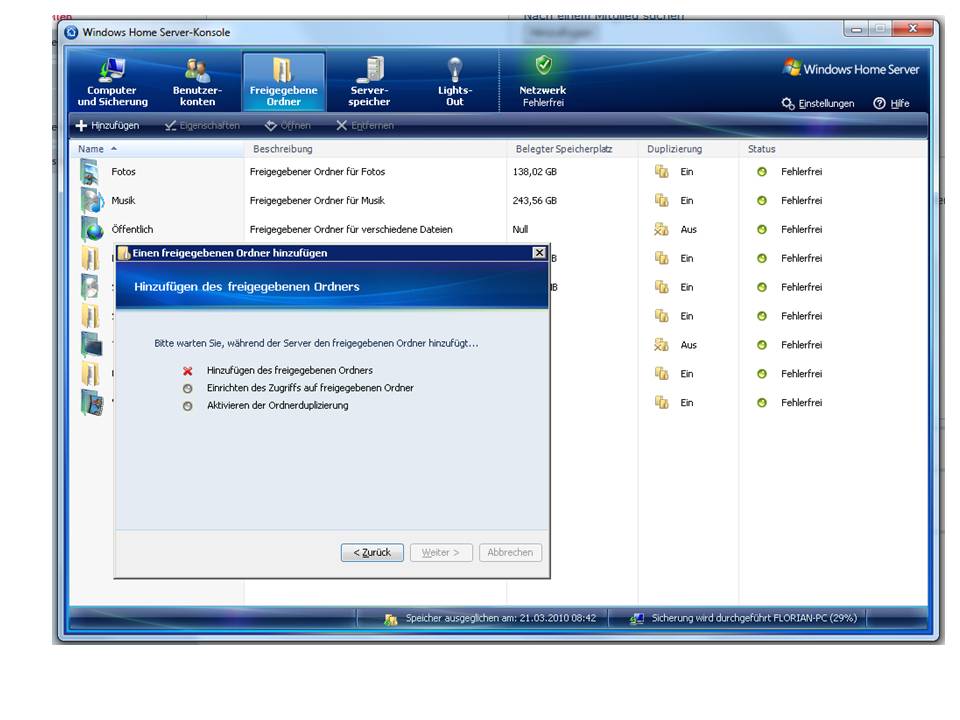Click green status icon in Öffentlich row
Image resolution: width=960 pixels, height=720 pixels.
[762, 230]
